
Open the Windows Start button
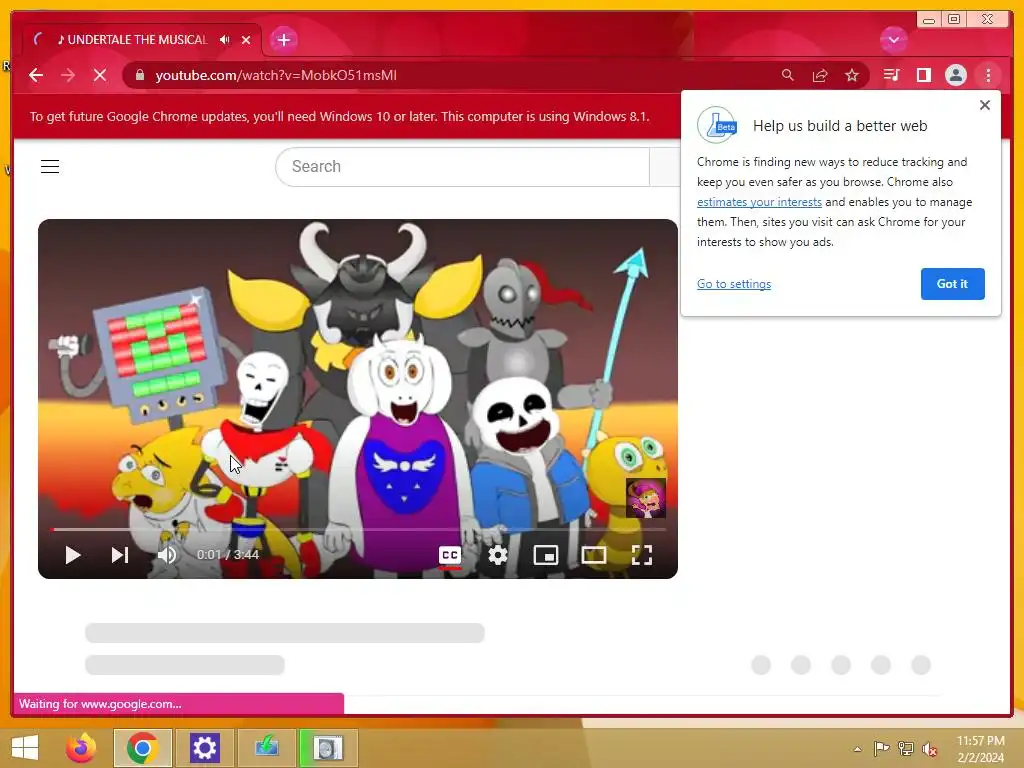25,748
